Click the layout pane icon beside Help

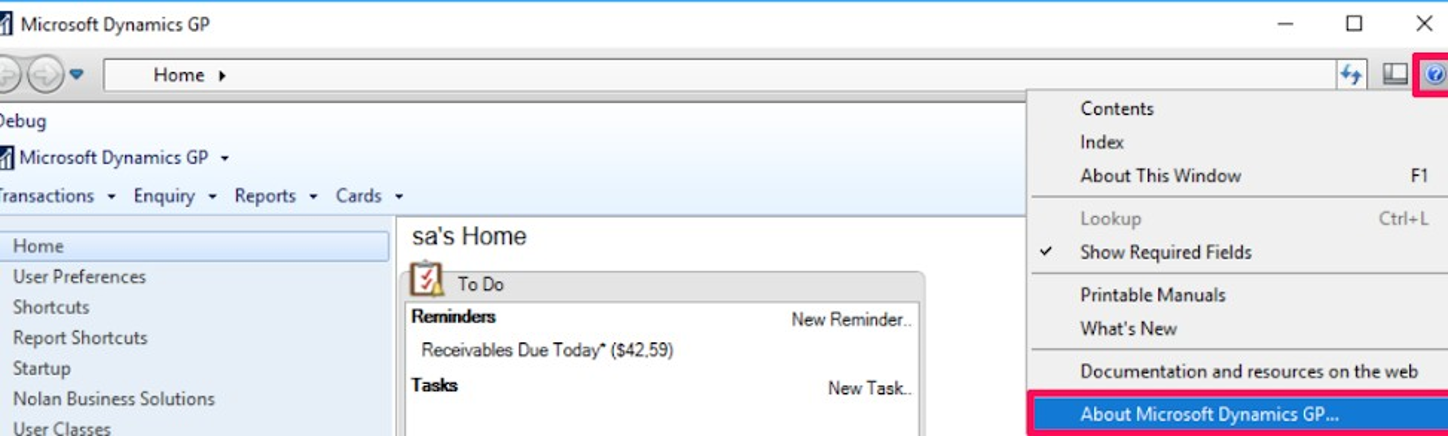(x=1395, y=74)
